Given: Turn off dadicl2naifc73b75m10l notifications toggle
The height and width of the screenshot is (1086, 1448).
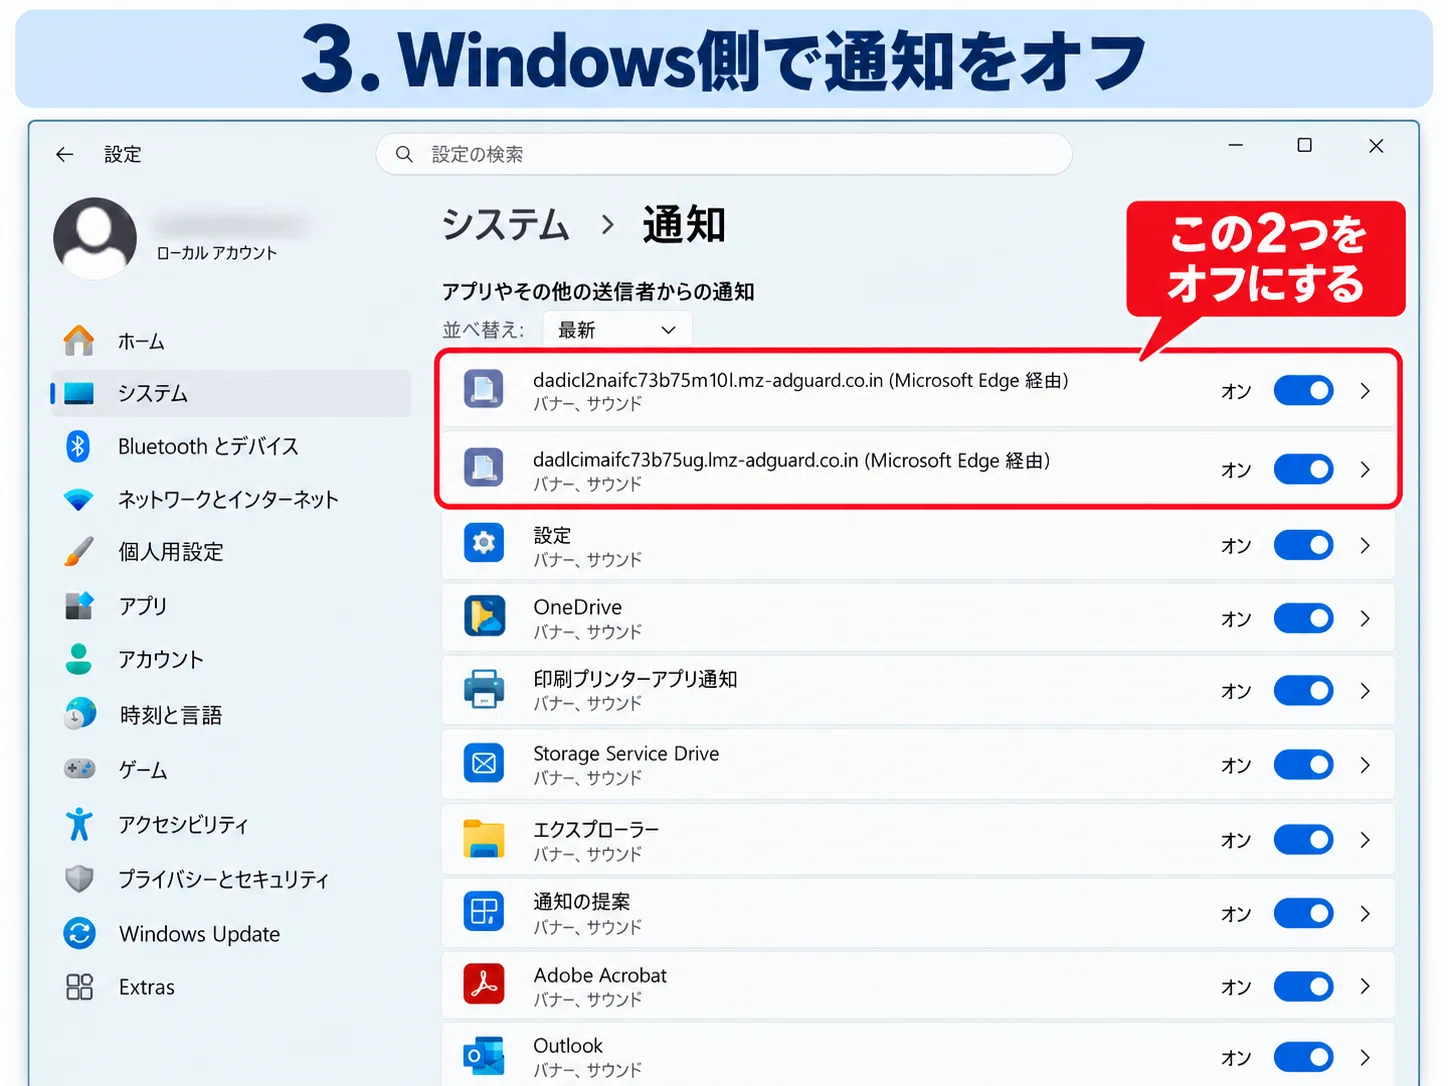Looking at the screenshot, I should click(x=1303, y=391).
